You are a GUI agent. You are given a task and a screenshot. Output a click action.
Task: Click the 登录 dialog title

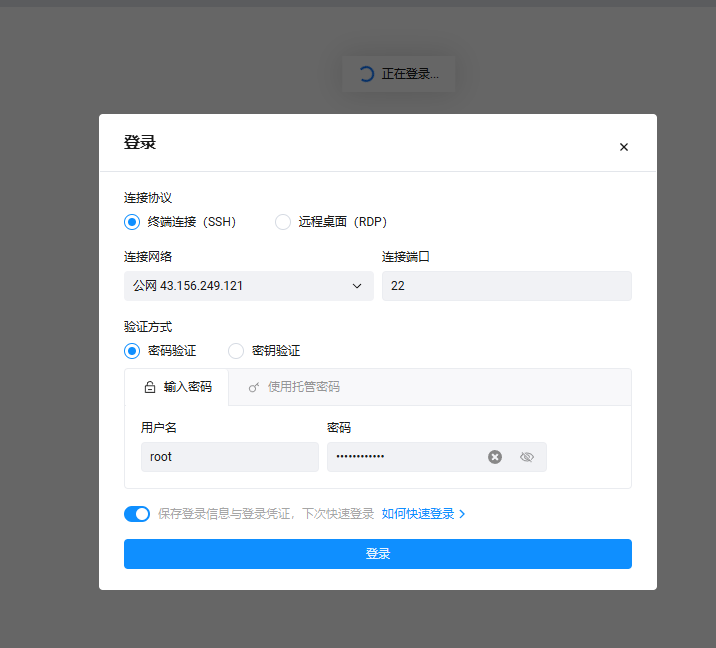pos(140,142)
